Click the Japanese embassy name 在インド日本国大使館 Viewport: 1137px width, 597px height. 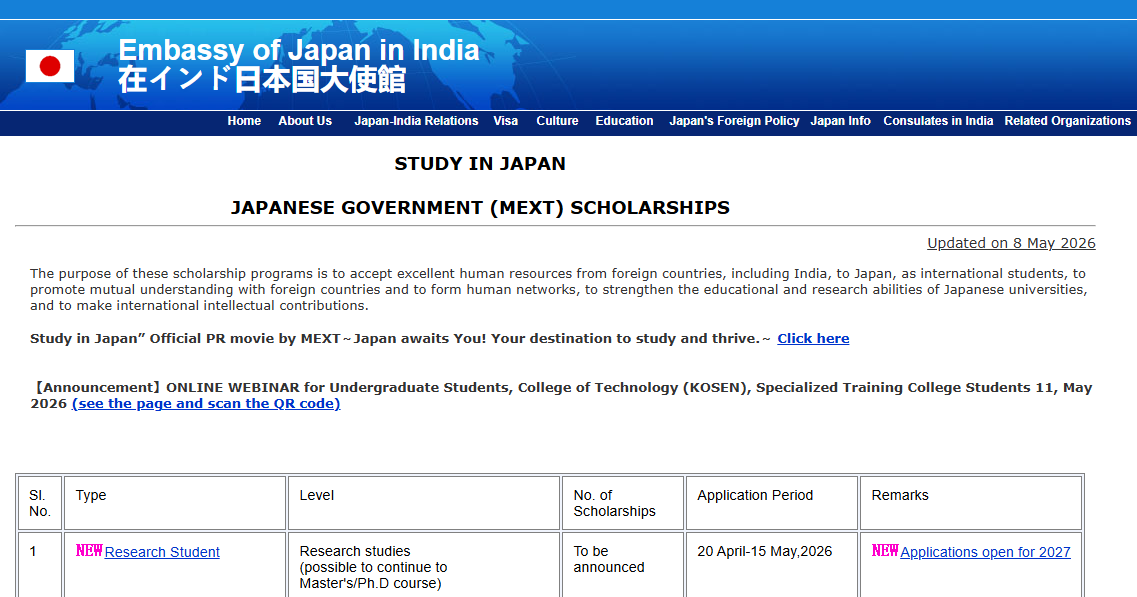pos(262,80)
